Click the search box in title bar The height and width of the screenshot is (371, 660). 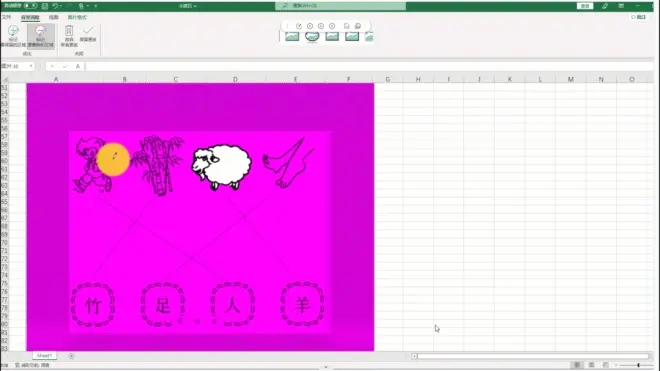(341, 6)
